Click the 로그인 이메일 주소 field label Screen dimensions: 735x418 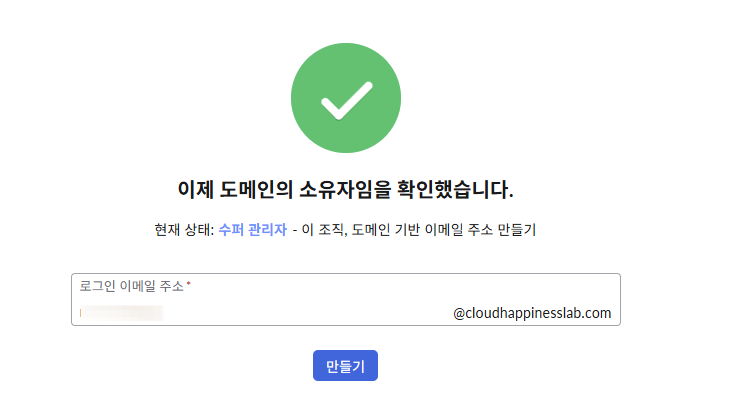pos(132,286)
